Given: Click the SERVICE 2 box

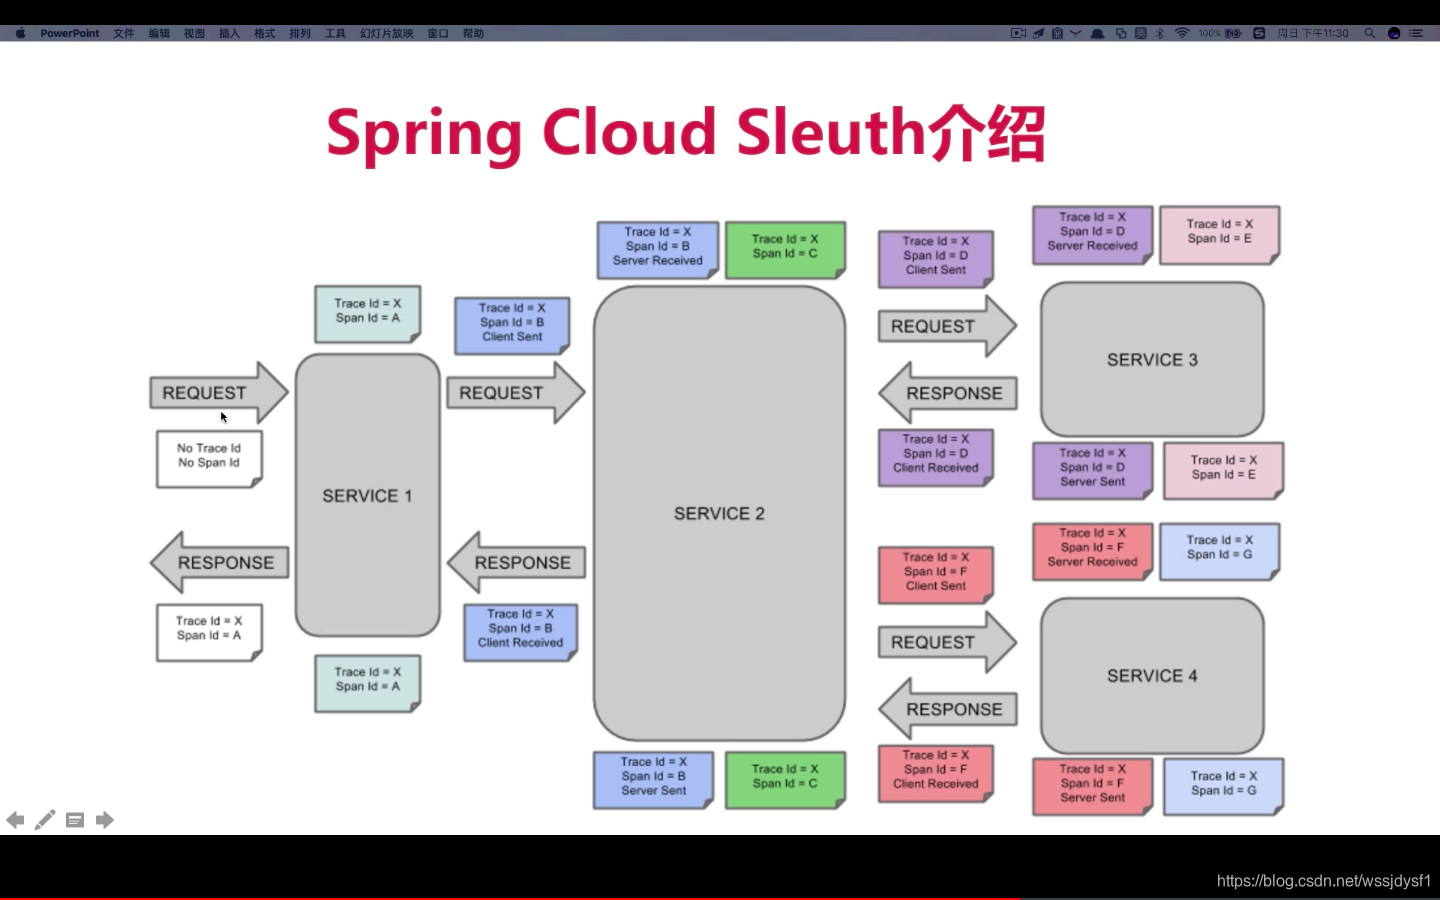Looking at the screenshot, I should [719, 513].
